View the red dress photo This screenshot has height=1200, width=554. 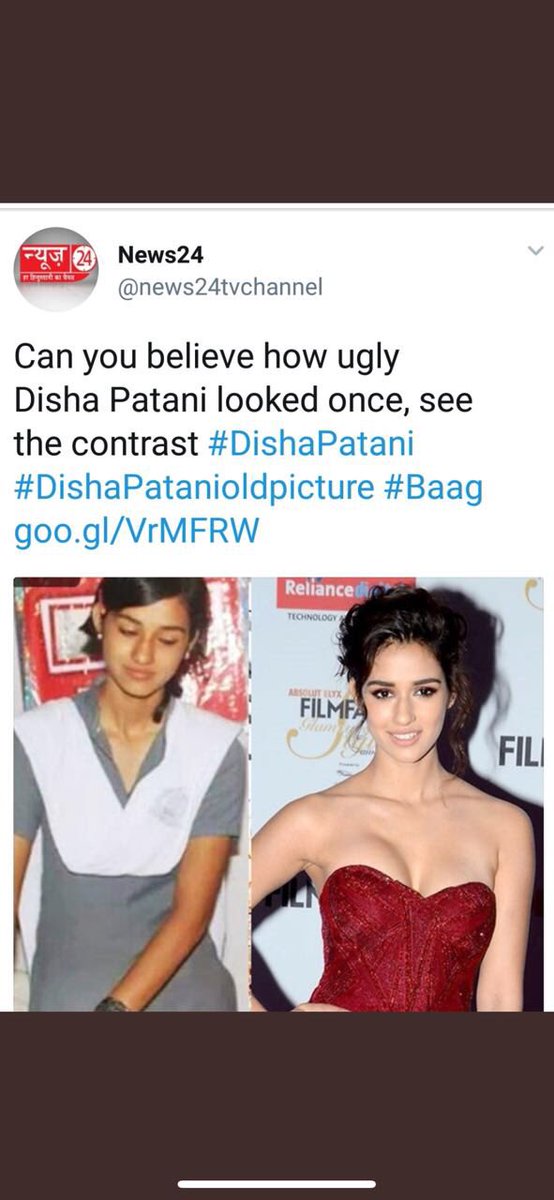click(x=397, y=794)
